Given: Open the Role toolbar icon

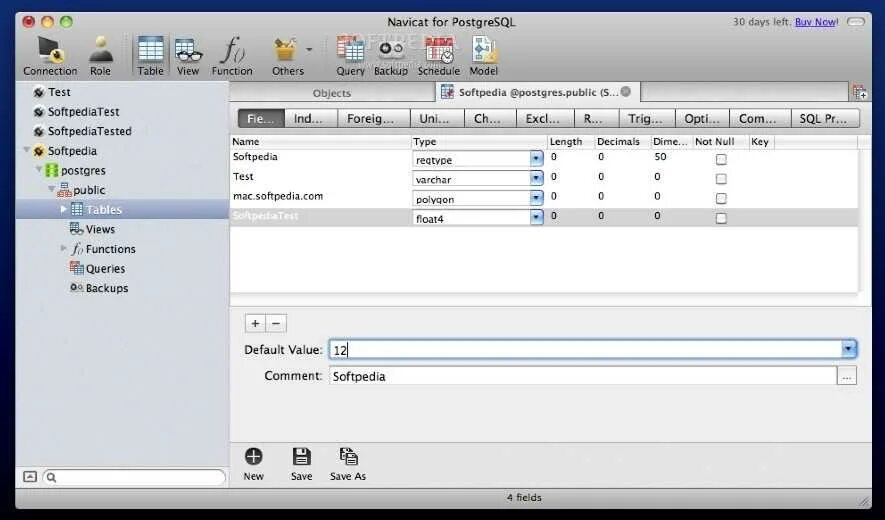Looking at the screenshot, I should tap(100, 55).
